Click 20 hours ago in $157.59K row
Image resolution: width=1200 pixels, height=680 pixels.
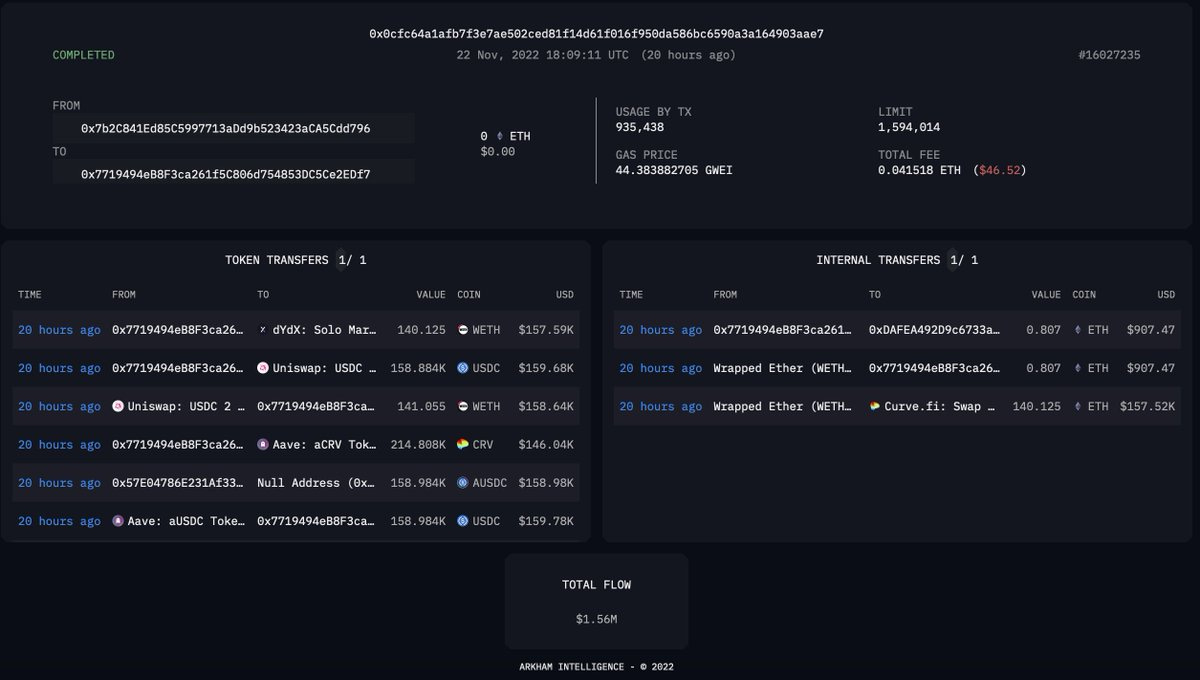[x=59, y=330]
